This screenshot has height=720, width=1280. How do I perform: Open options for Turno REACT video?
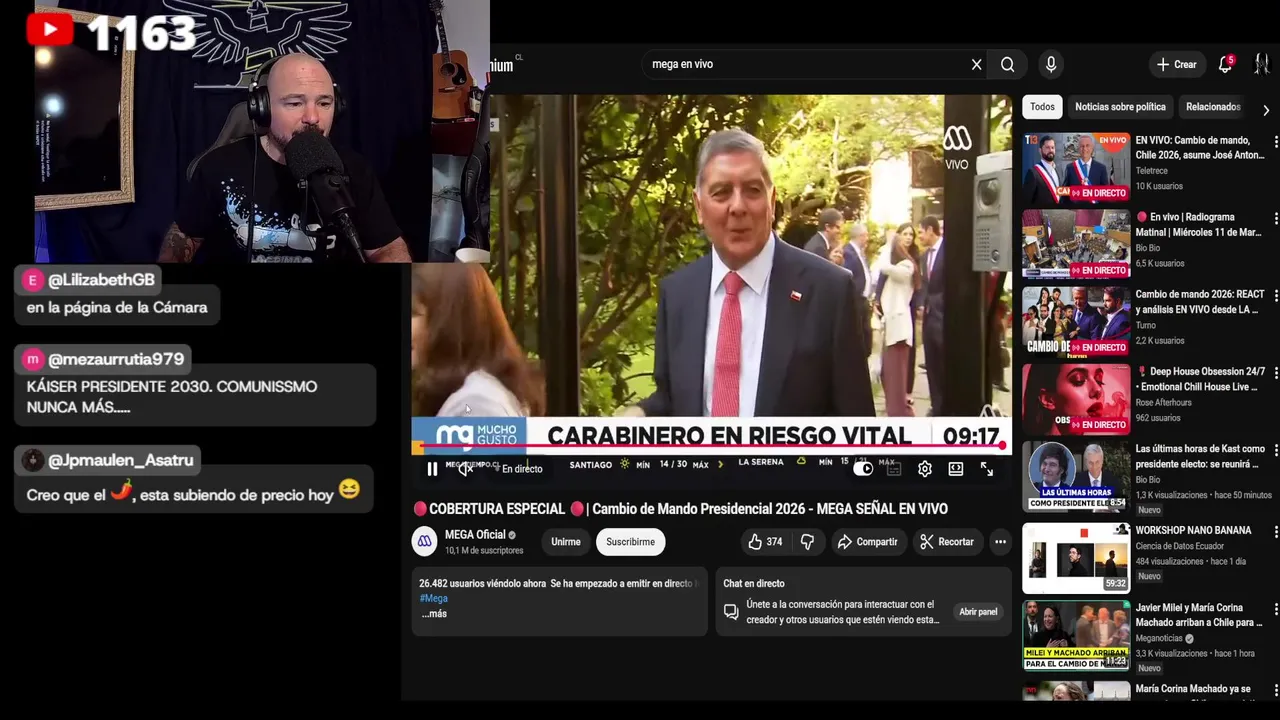click(x=1275, y=296)
